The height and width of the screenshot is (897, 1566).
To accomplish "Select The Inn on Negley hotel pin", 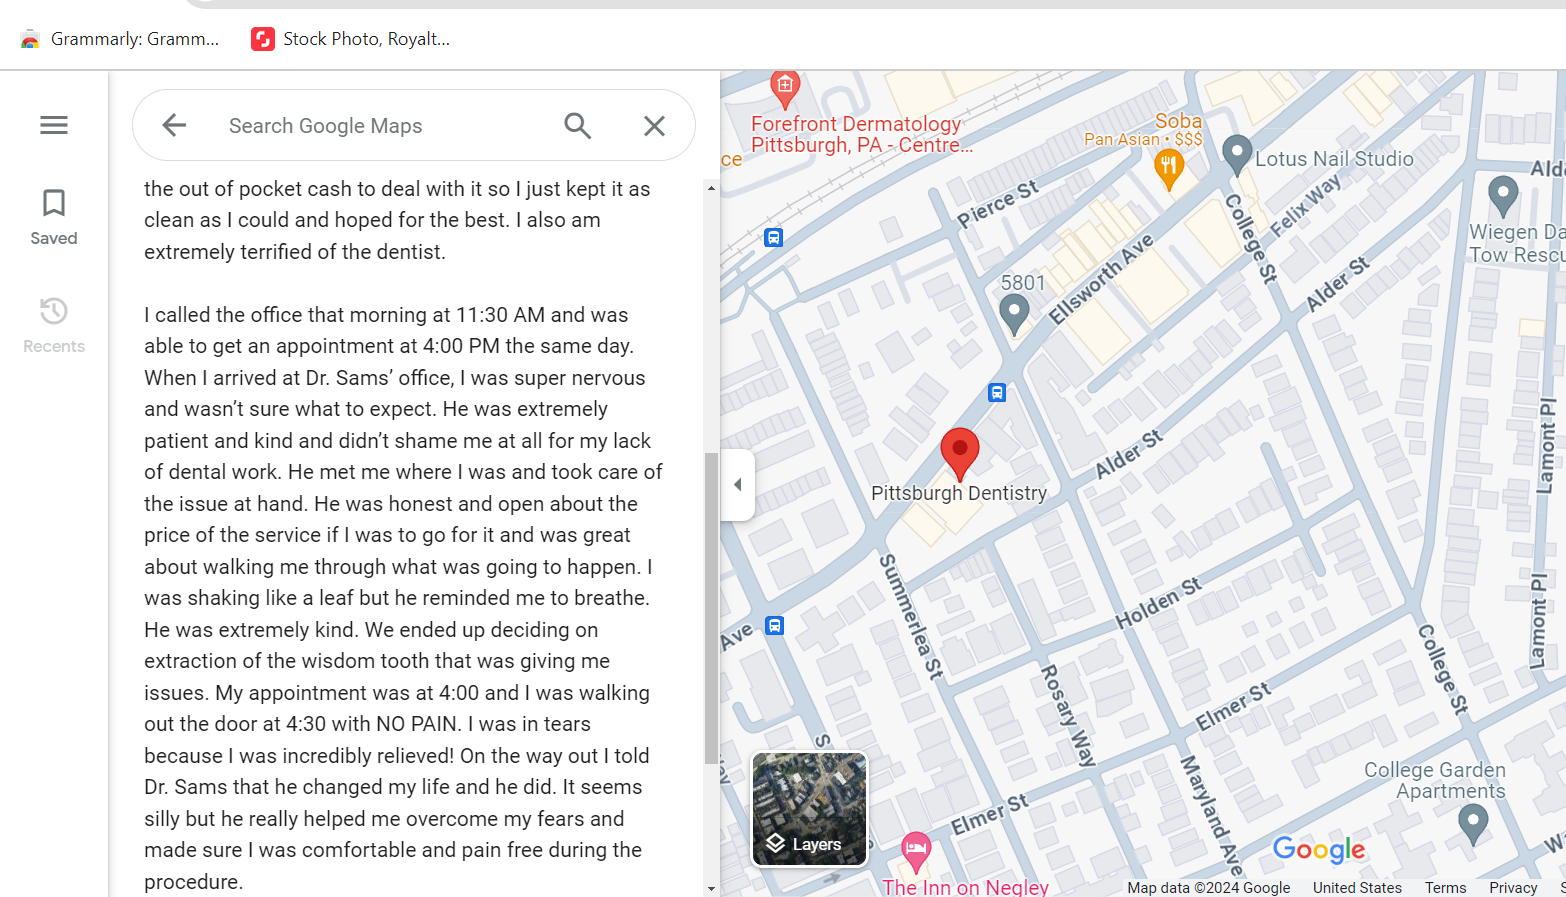I will [x=915, y=852].
